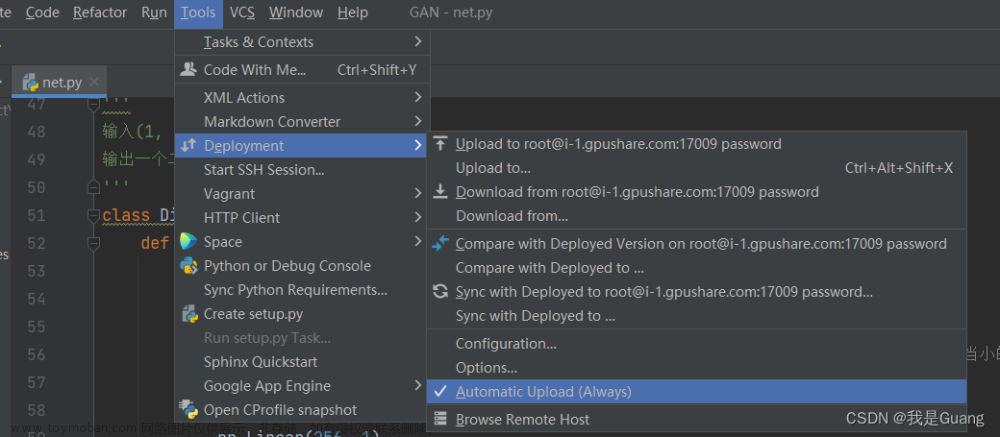Select Code With Me menu entry
1000x437 pixels.
tap(302, 70)
